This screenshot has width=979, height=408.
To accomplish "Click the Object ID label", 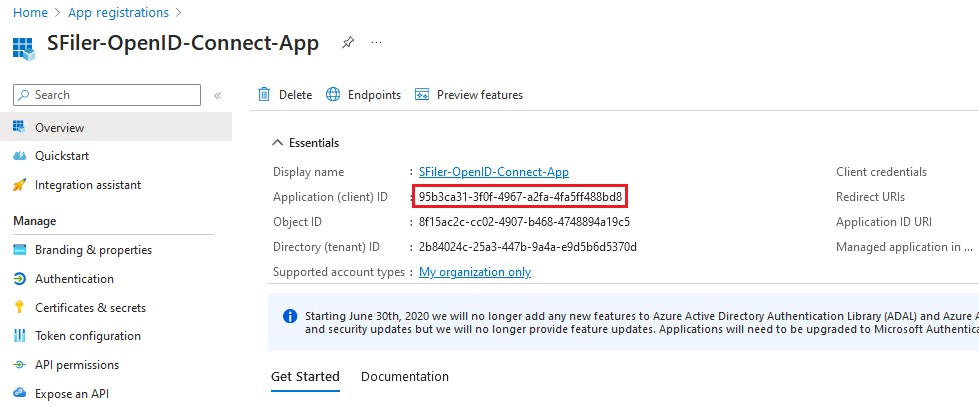I will 297,222.
